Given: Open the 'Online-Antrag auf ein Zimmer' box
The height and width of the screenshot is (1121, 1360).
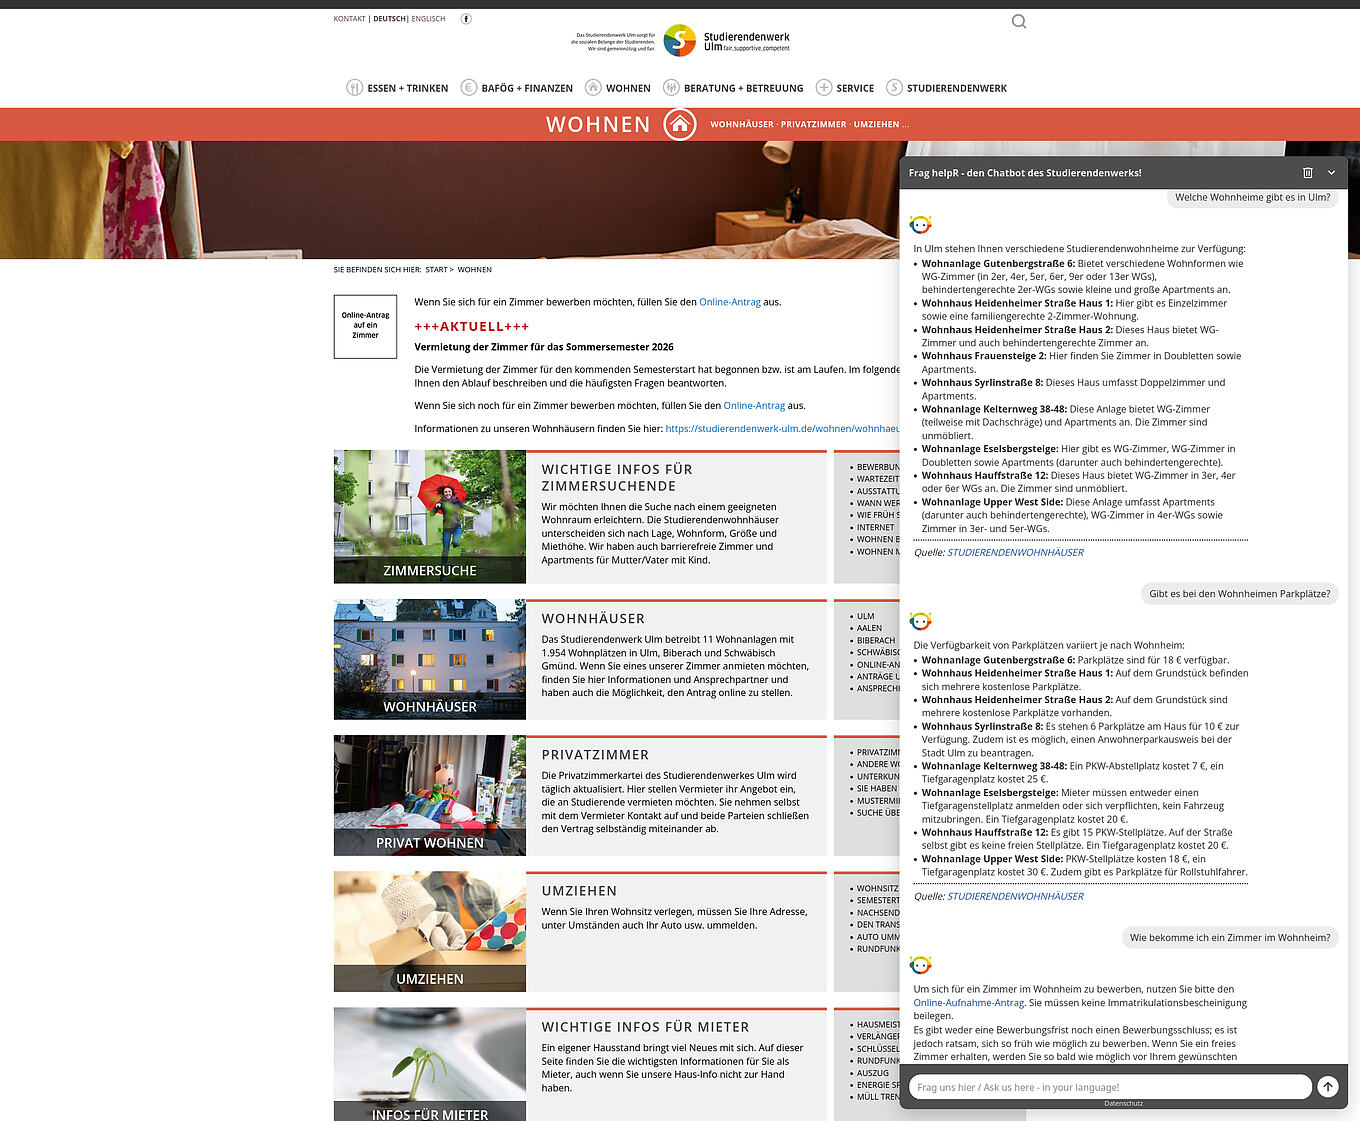Looking at the screenshot, I should click(365, 326).
